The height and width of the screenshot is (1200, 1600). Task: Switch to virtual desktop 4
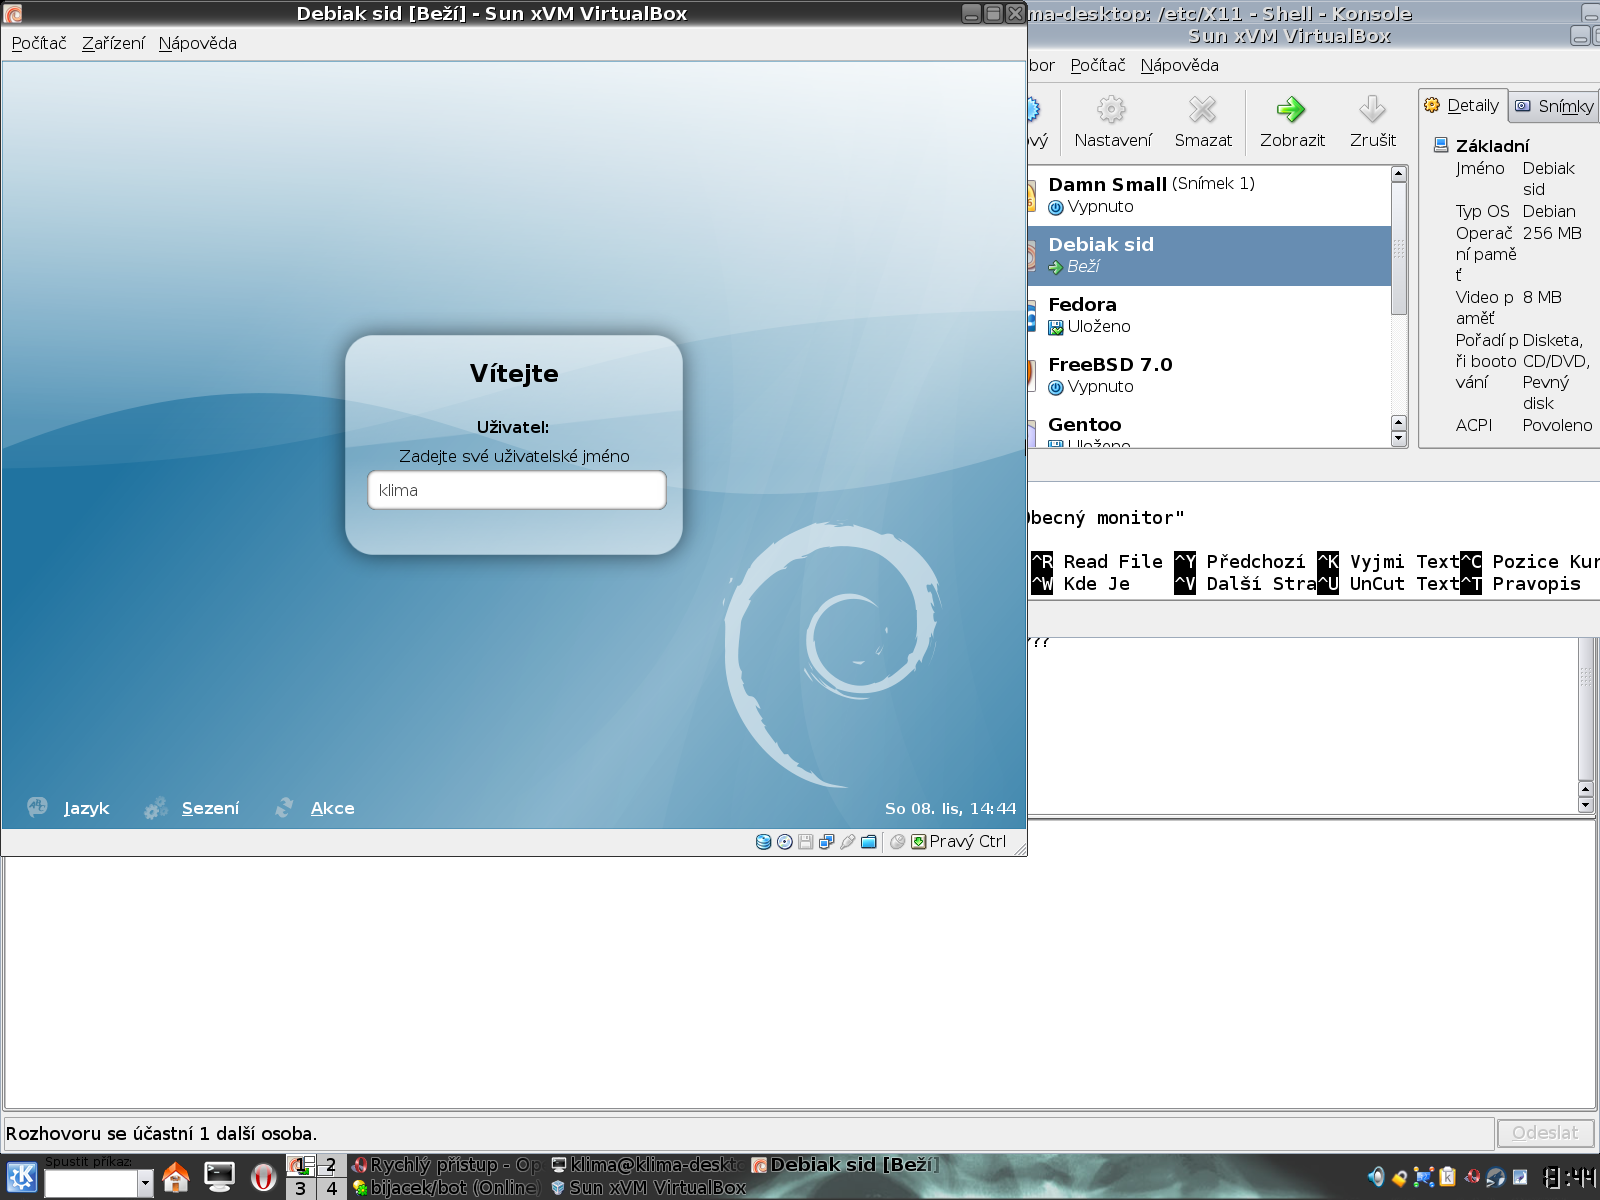[331, 1188]
